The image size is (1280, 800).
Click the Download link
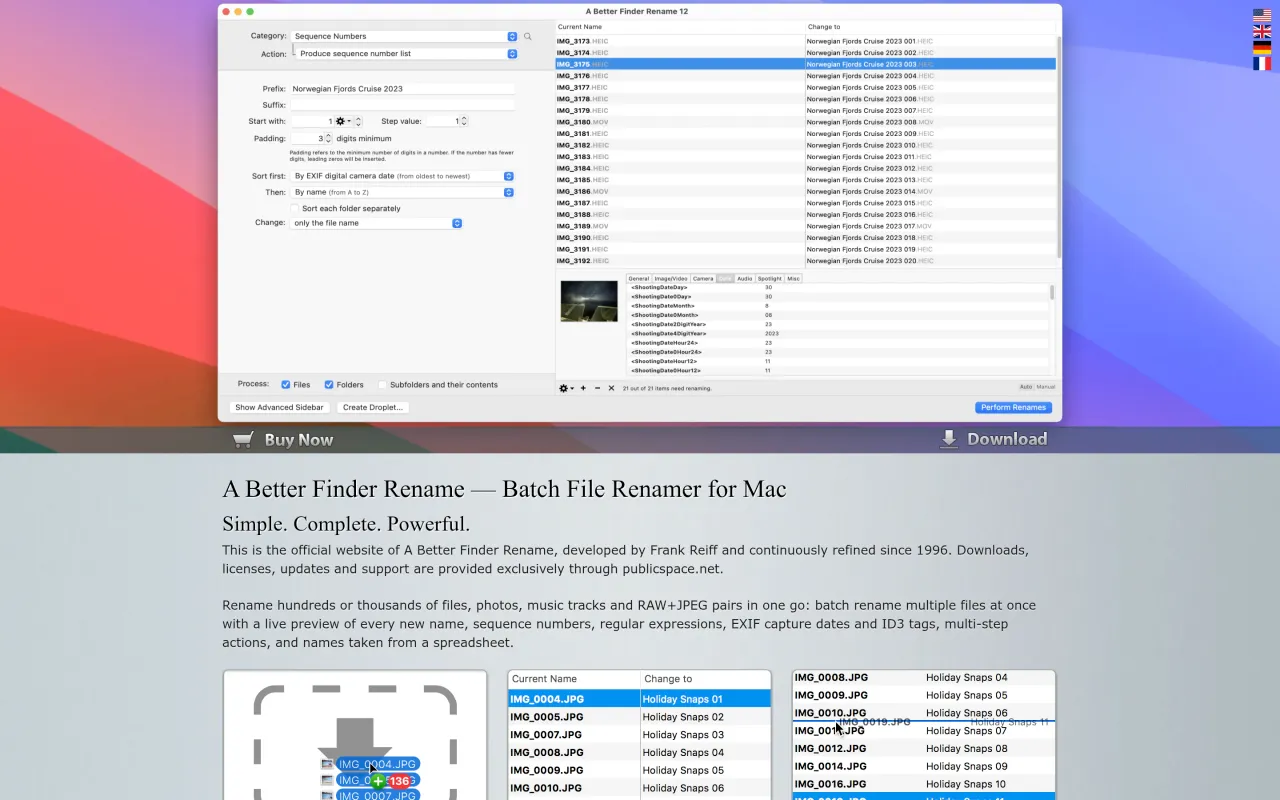tap(1007, 439)
